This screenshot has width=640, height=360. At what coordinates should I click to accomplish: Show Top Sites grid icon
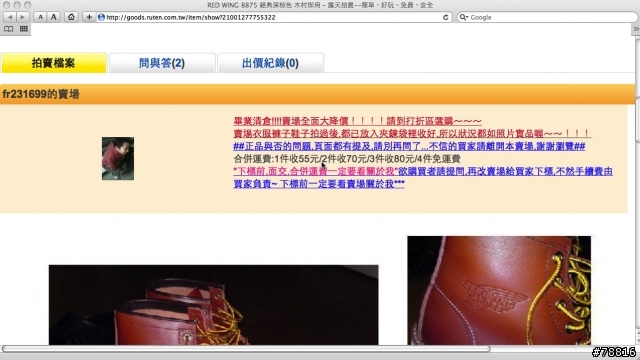tap(24, 29)
